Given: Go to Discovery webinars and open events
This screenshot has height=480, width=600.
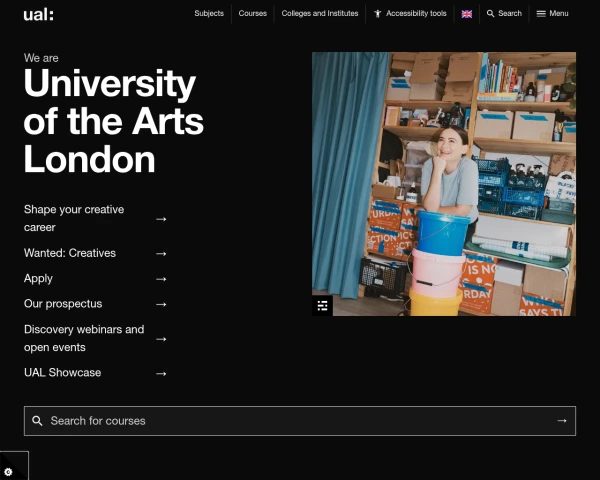Looking at the screenshot, I should pos(84,338).
